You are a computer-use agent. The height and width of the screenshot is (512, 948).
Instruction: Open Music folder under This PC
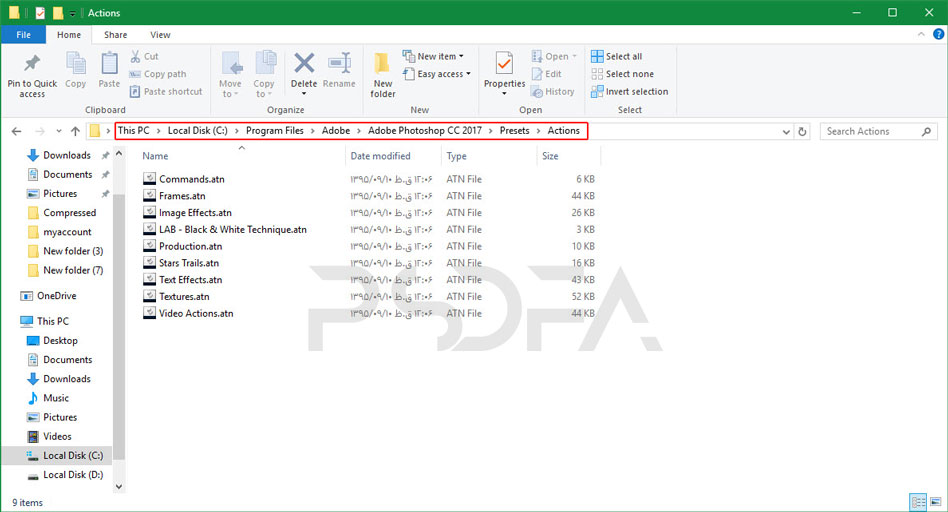click(x=56, y=398)
